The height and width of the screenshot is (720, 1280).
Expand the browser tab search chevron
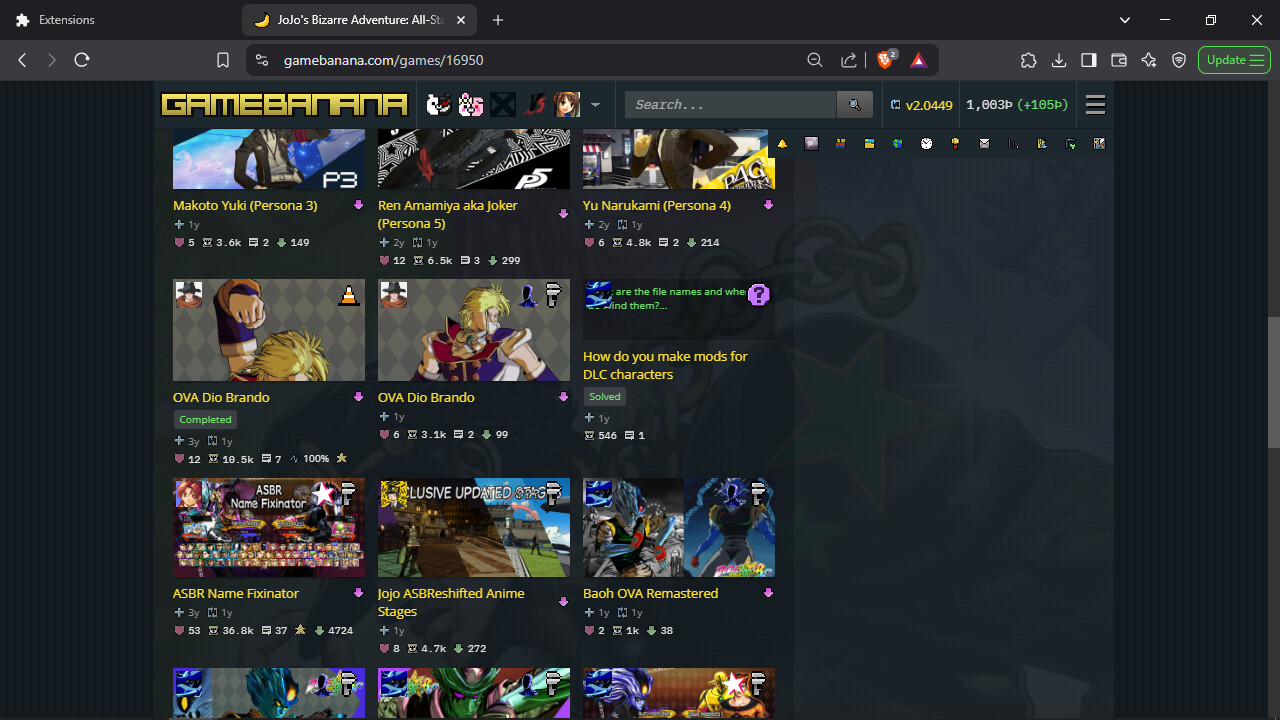1125,20
